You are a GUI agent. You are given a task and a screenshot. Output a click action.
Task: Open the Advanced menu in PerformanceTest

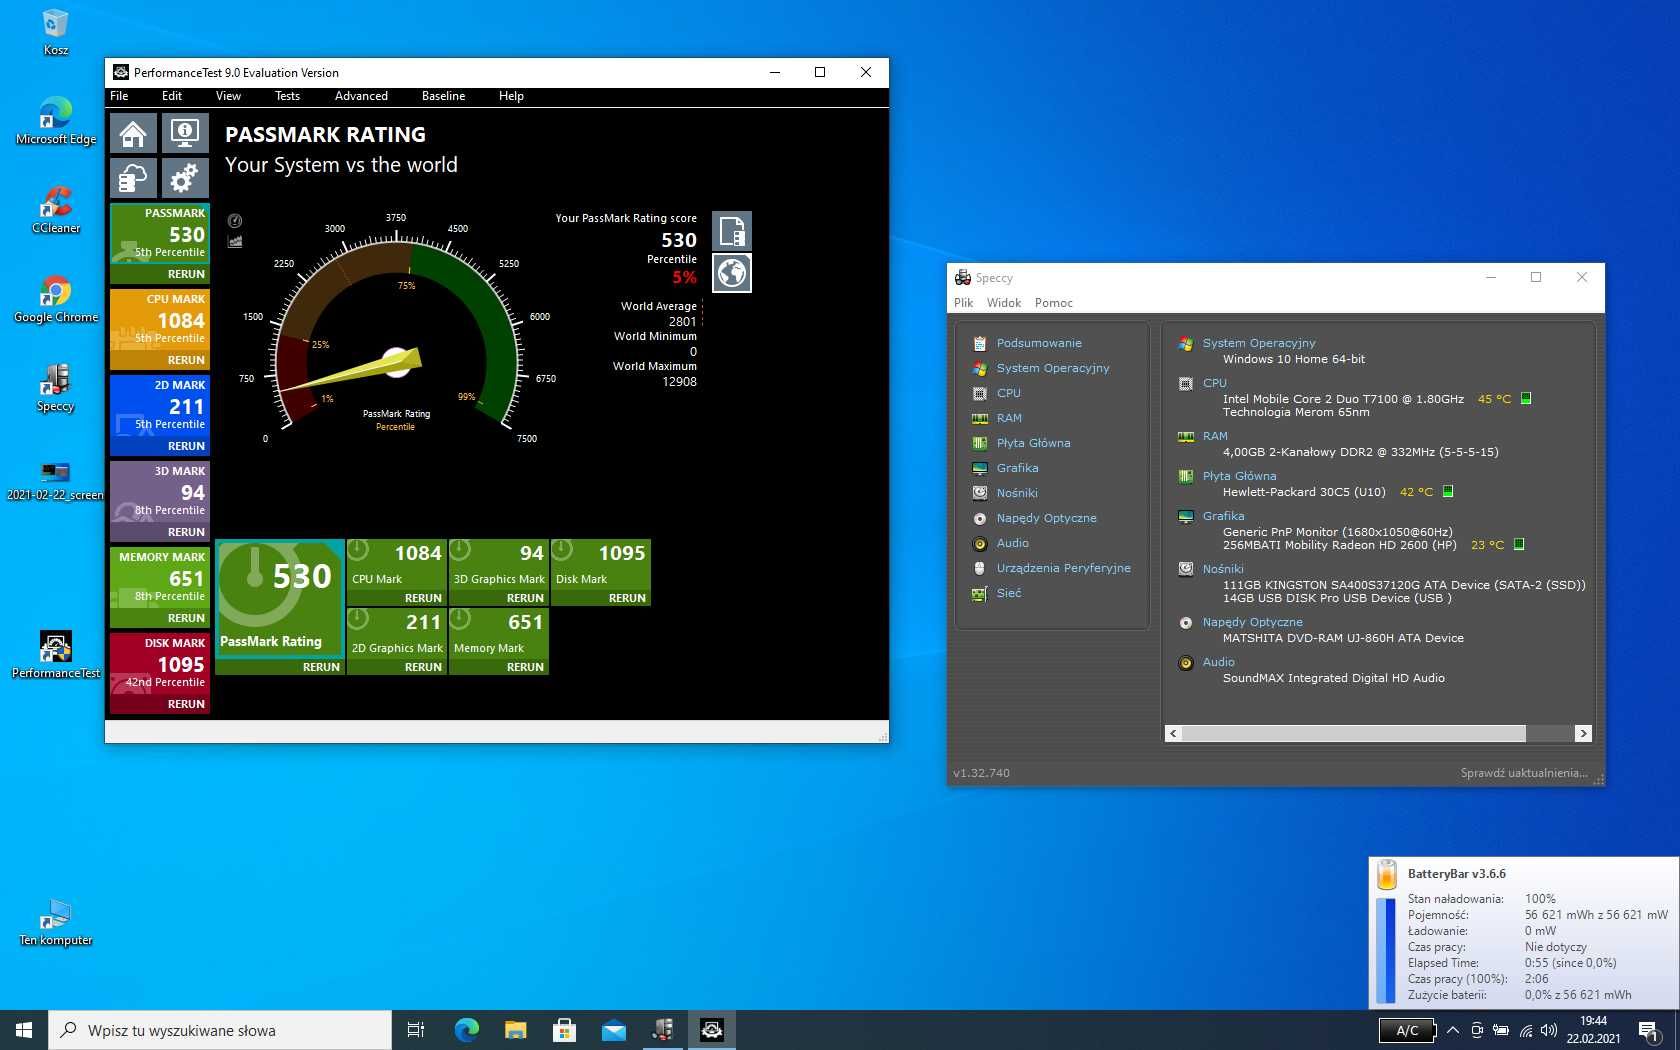click(361, 96)
